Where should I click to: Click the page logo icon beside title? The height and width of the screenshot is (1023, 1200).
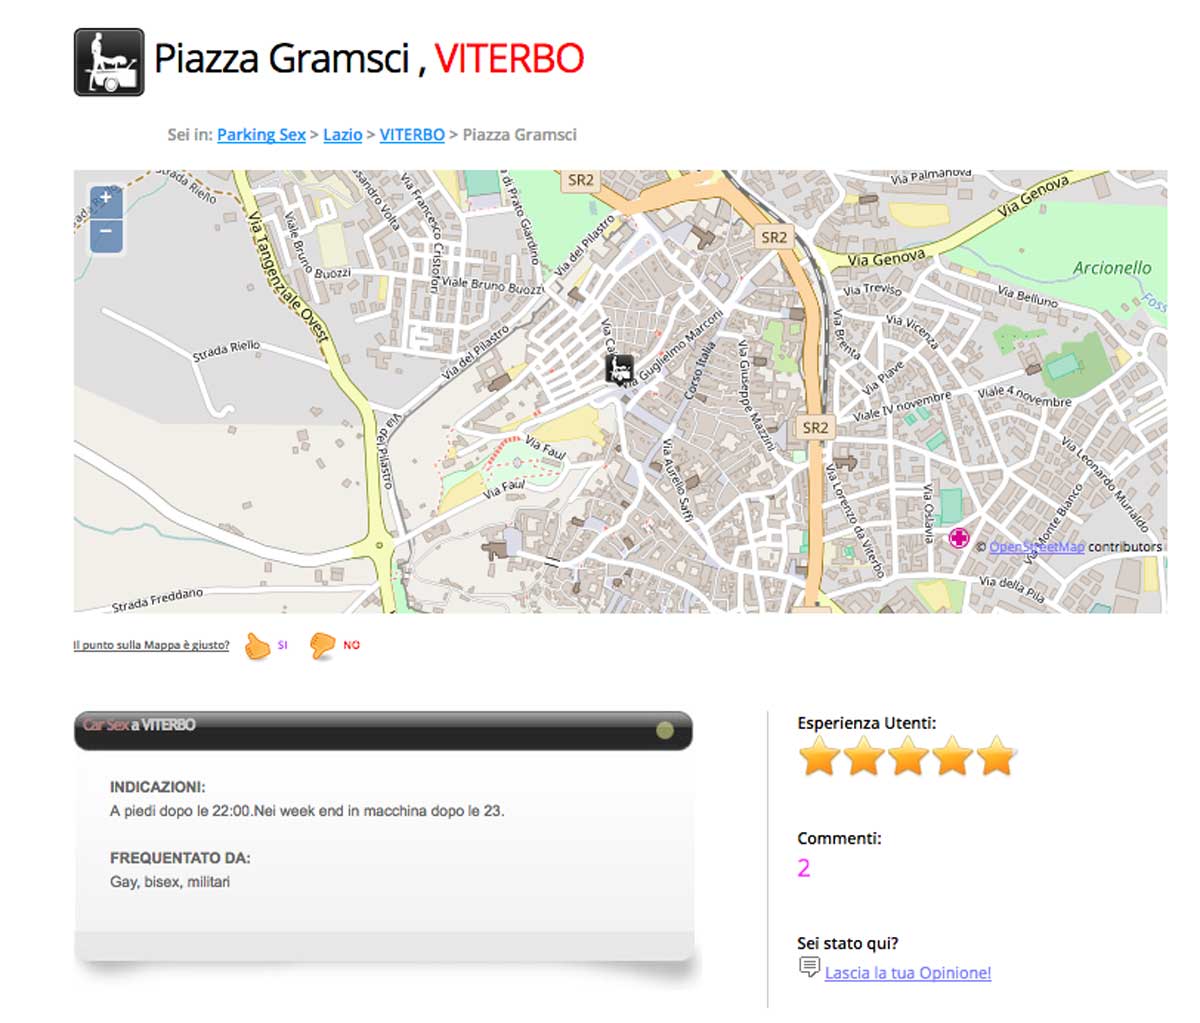click(x=110, y=62)
